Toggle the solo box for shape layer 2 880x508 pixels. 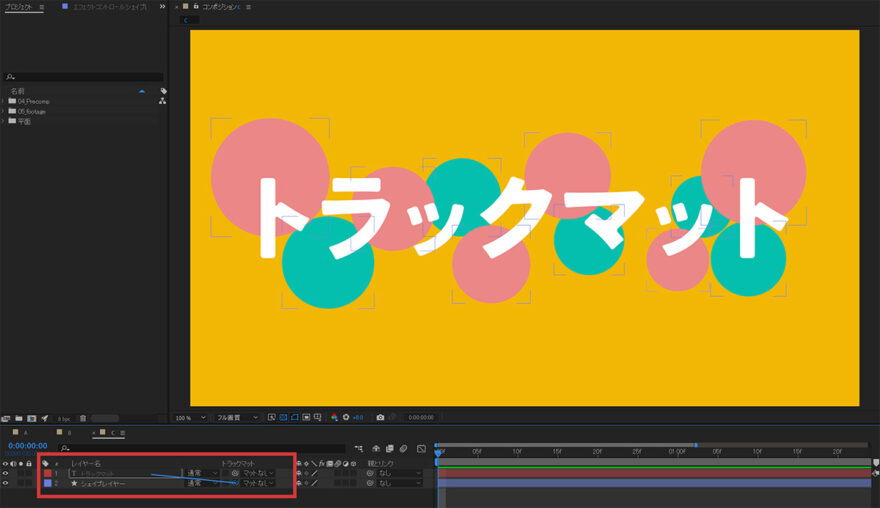click(x=21, y=483)
